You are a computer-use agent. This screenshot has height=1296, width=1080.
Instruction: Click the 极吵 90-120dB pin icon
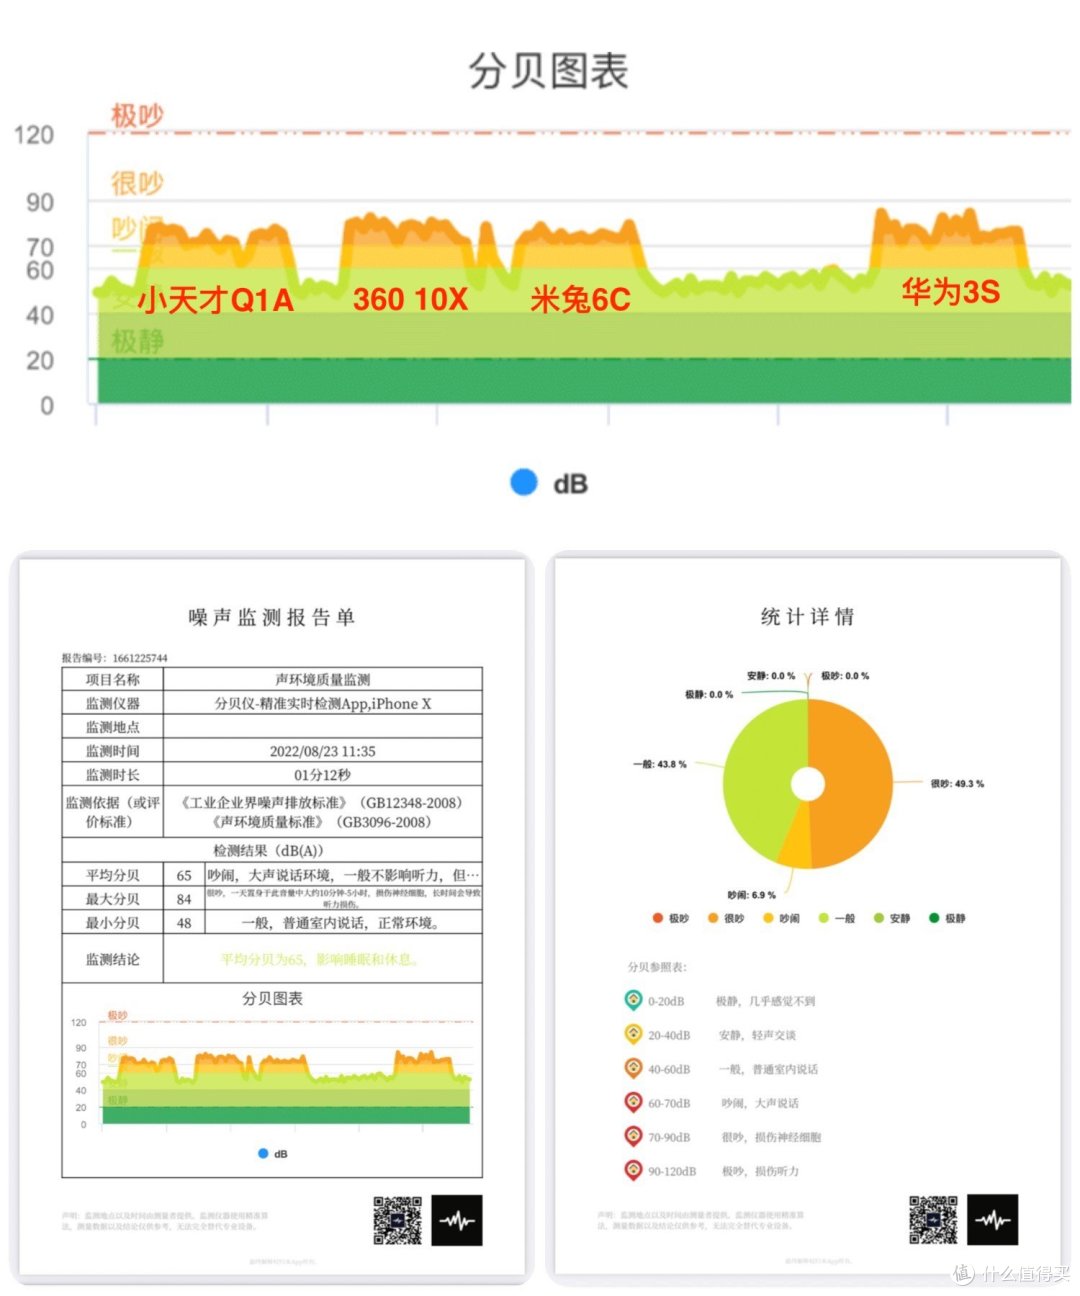(634, 1171)
